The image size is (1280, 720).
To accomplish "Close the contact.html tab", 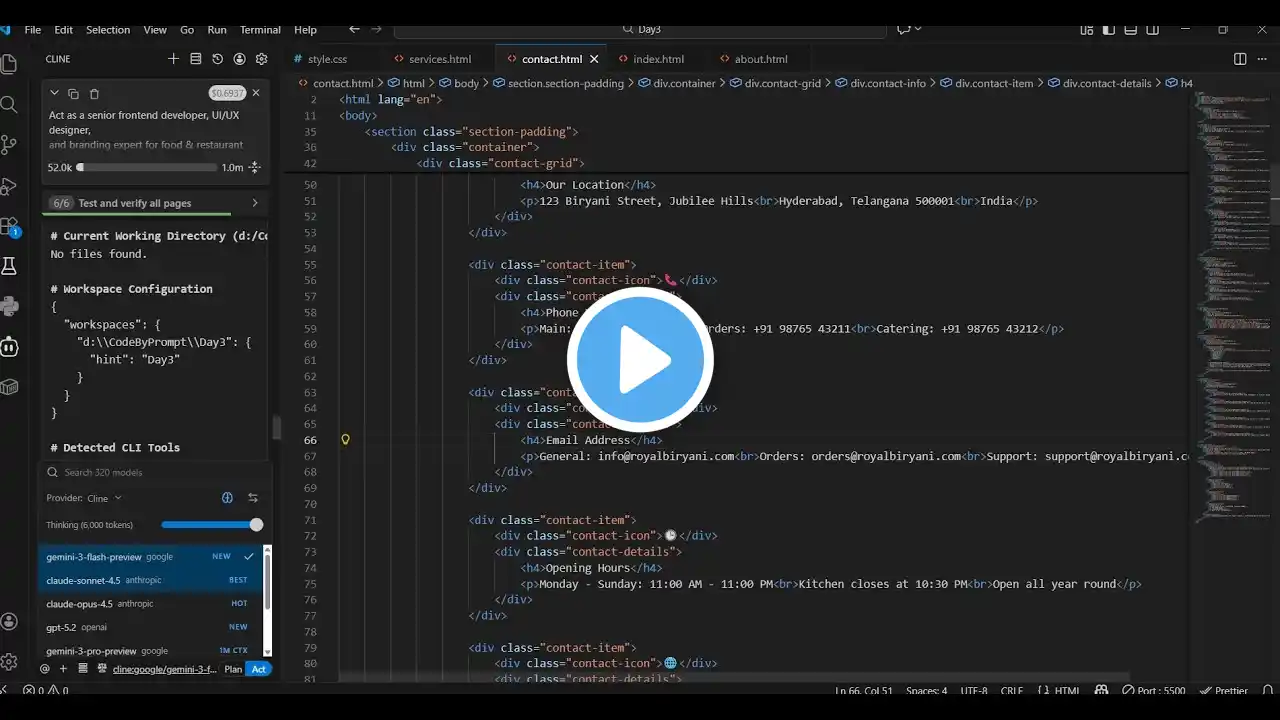I will pyautogui.click(x=594, y=59).
